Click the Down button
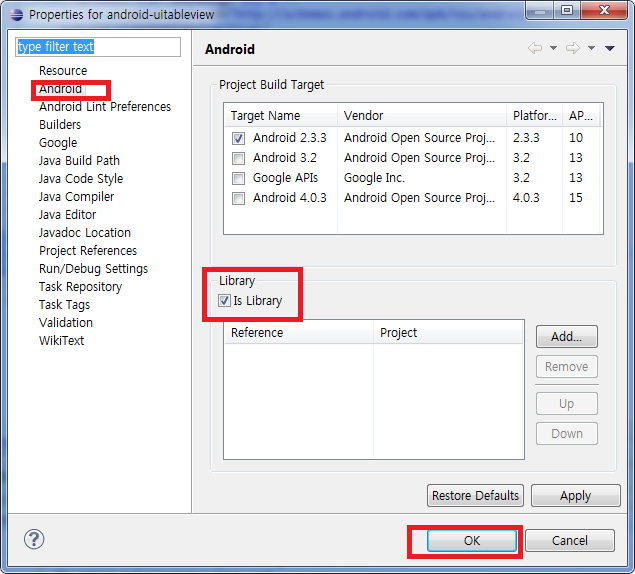Screen dimensions: 635x574 (567, 433)
